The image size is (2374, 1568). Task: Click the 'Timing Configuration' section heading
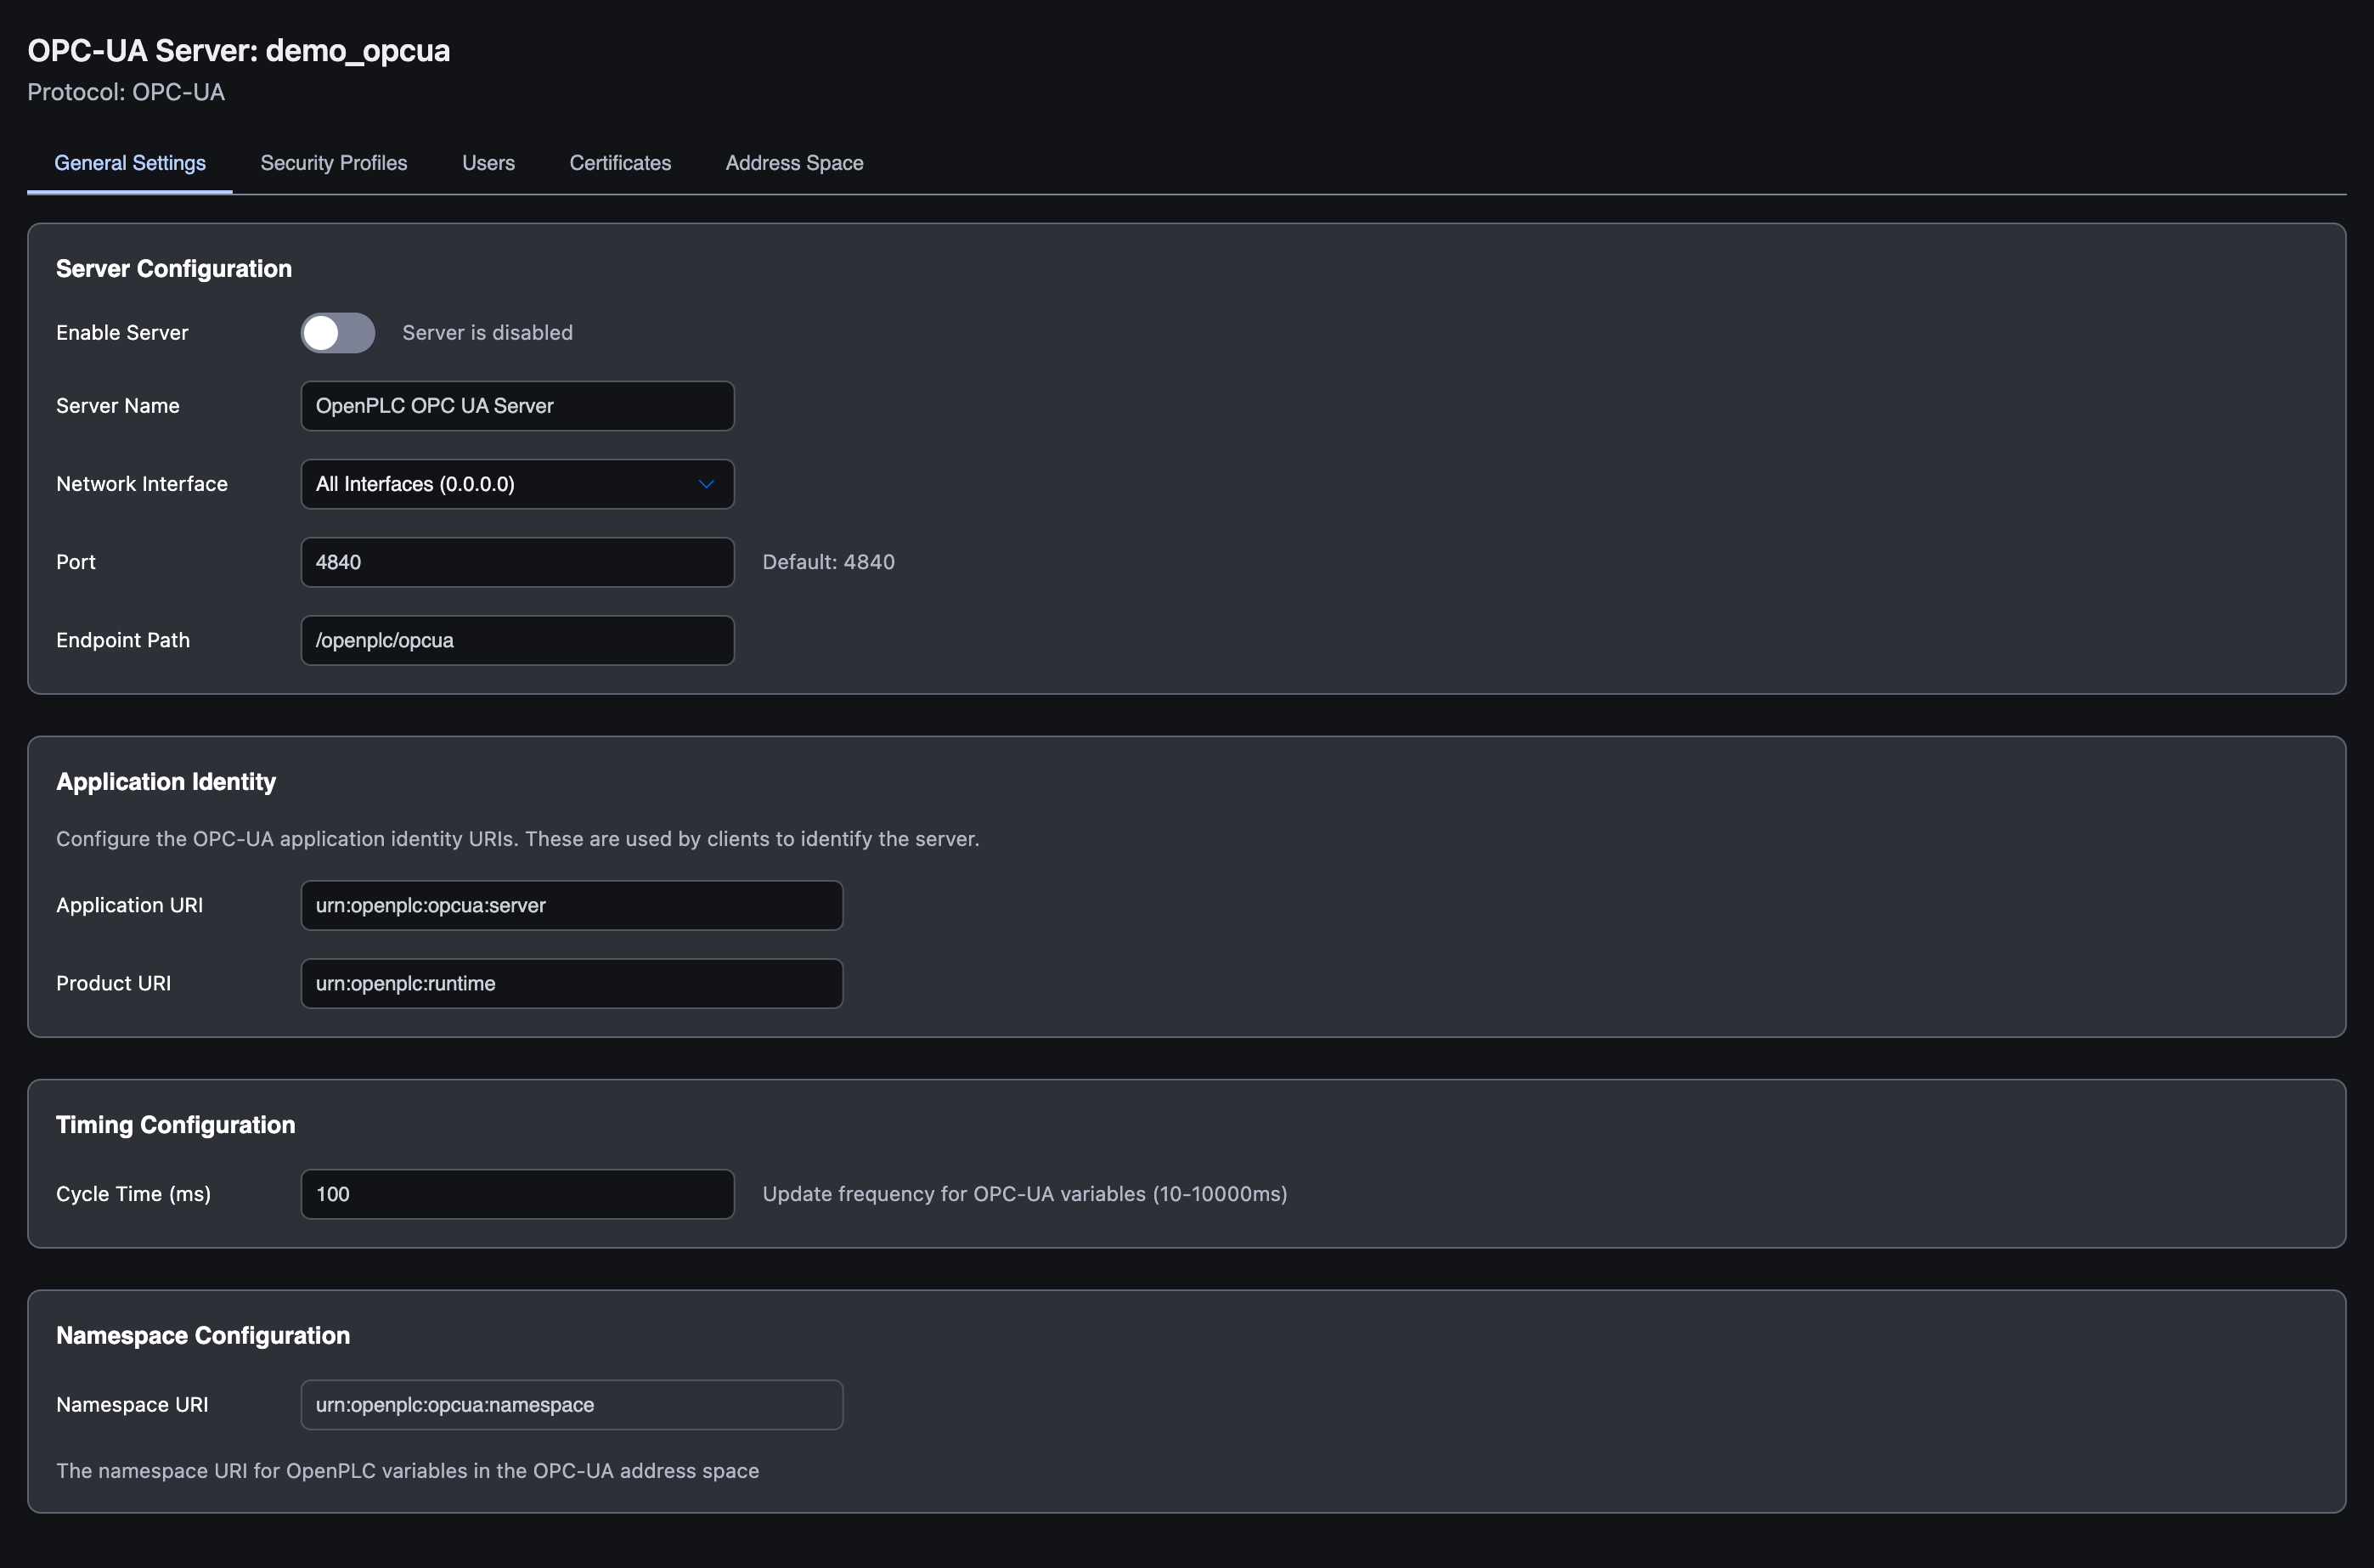[x=176, y=1125]
